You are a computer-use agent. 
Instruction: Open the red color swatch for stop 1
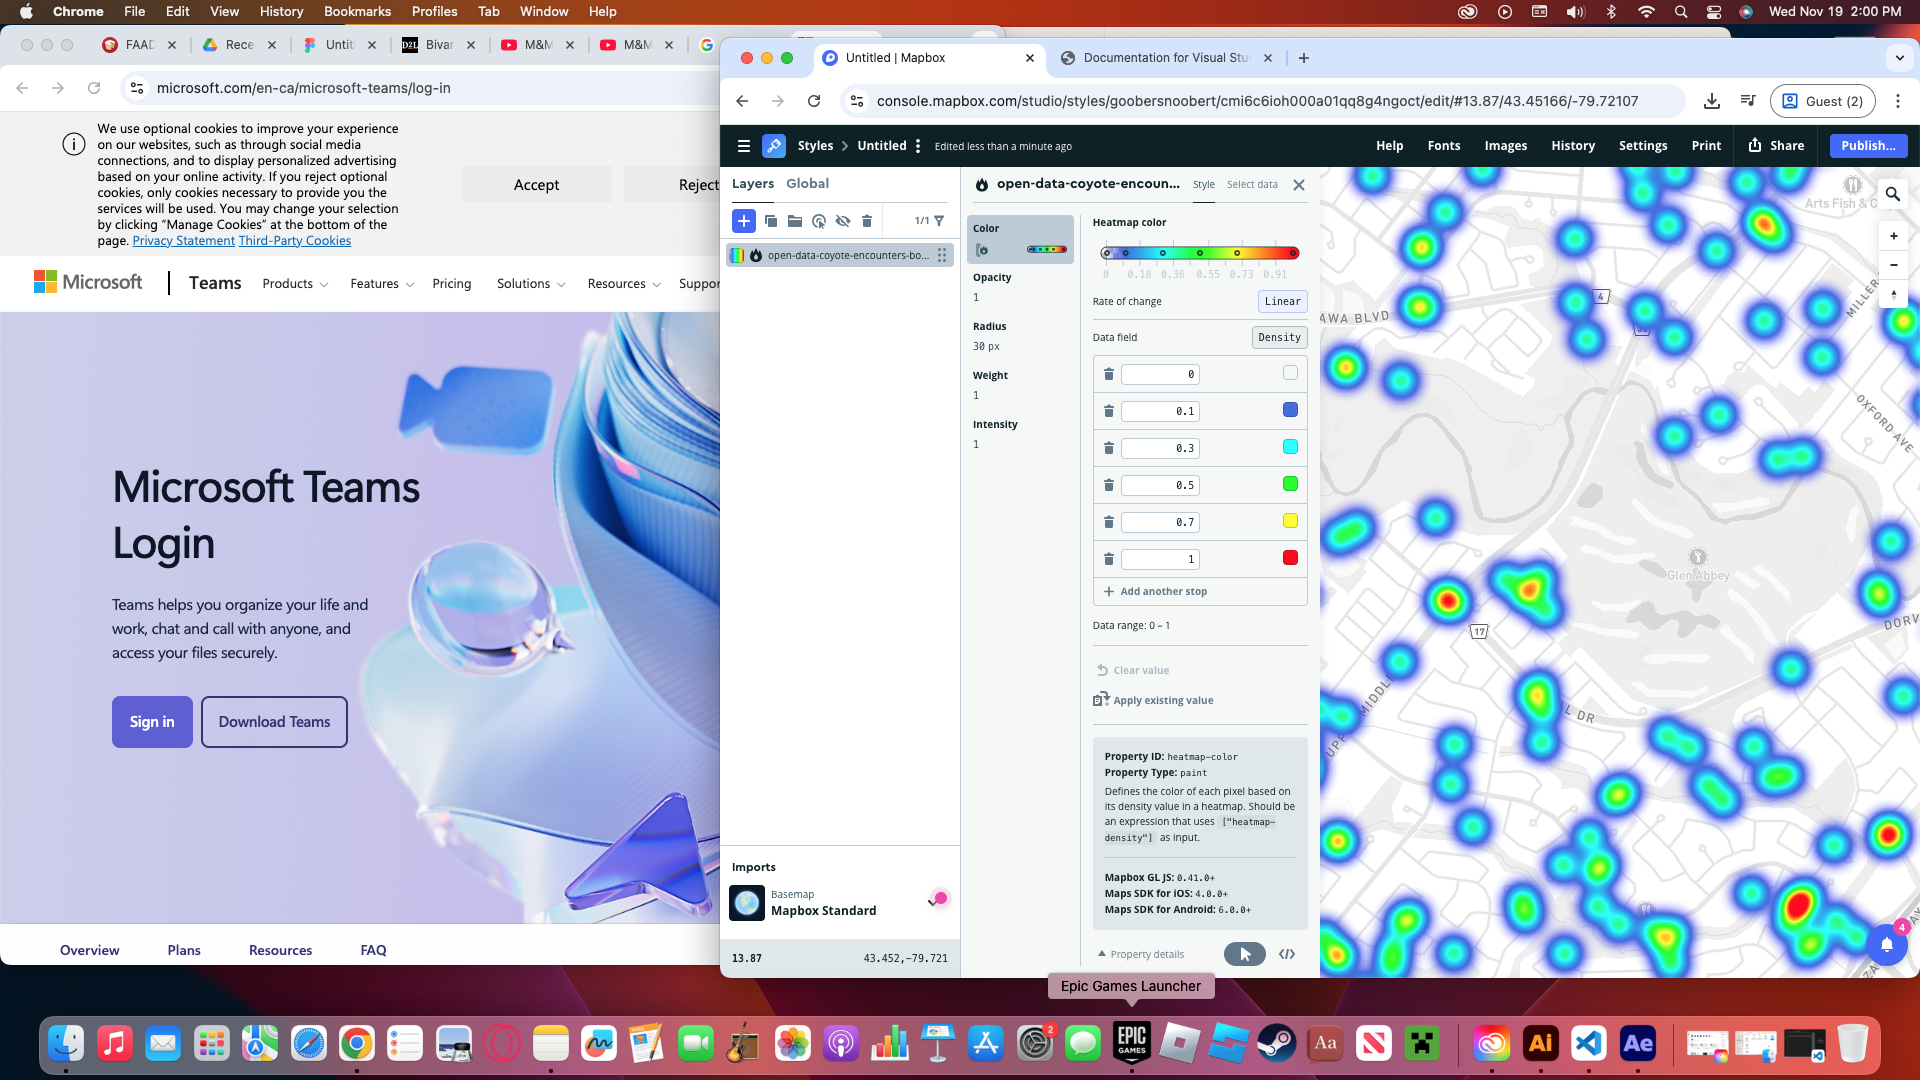click(1290, 558)
